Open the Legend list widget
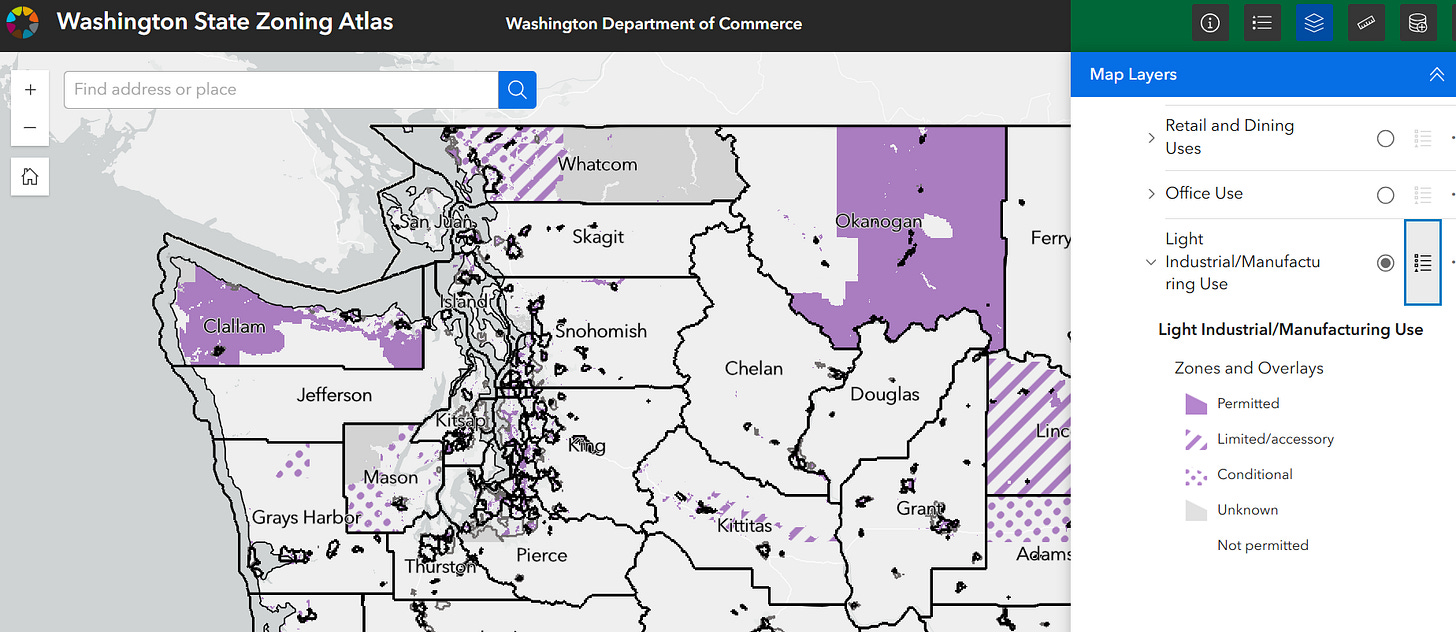Viewport: 1456px width, 632px height. [1262, 24]
